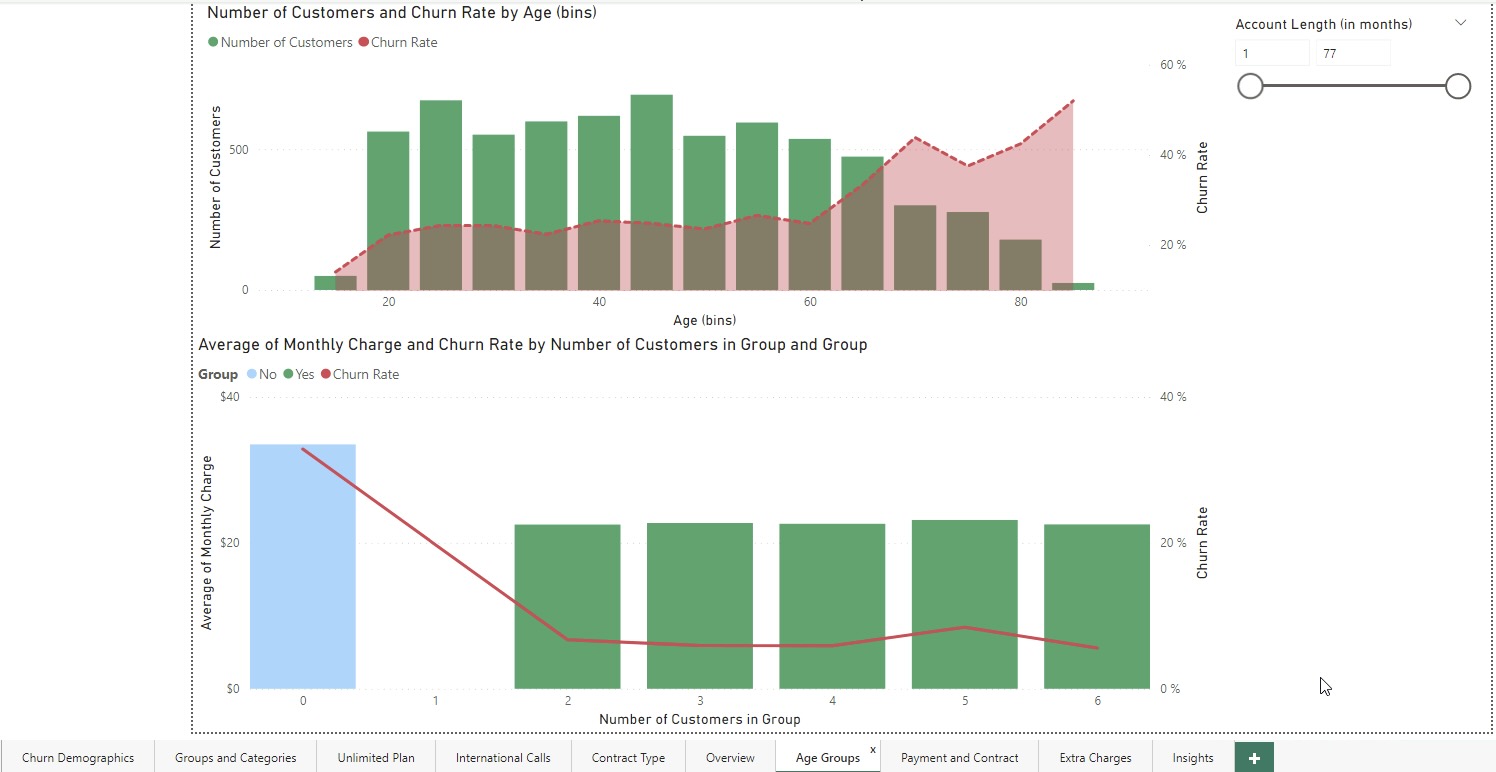
Task: Close the Age Groups page tab
Action: [x=871, y=749]
